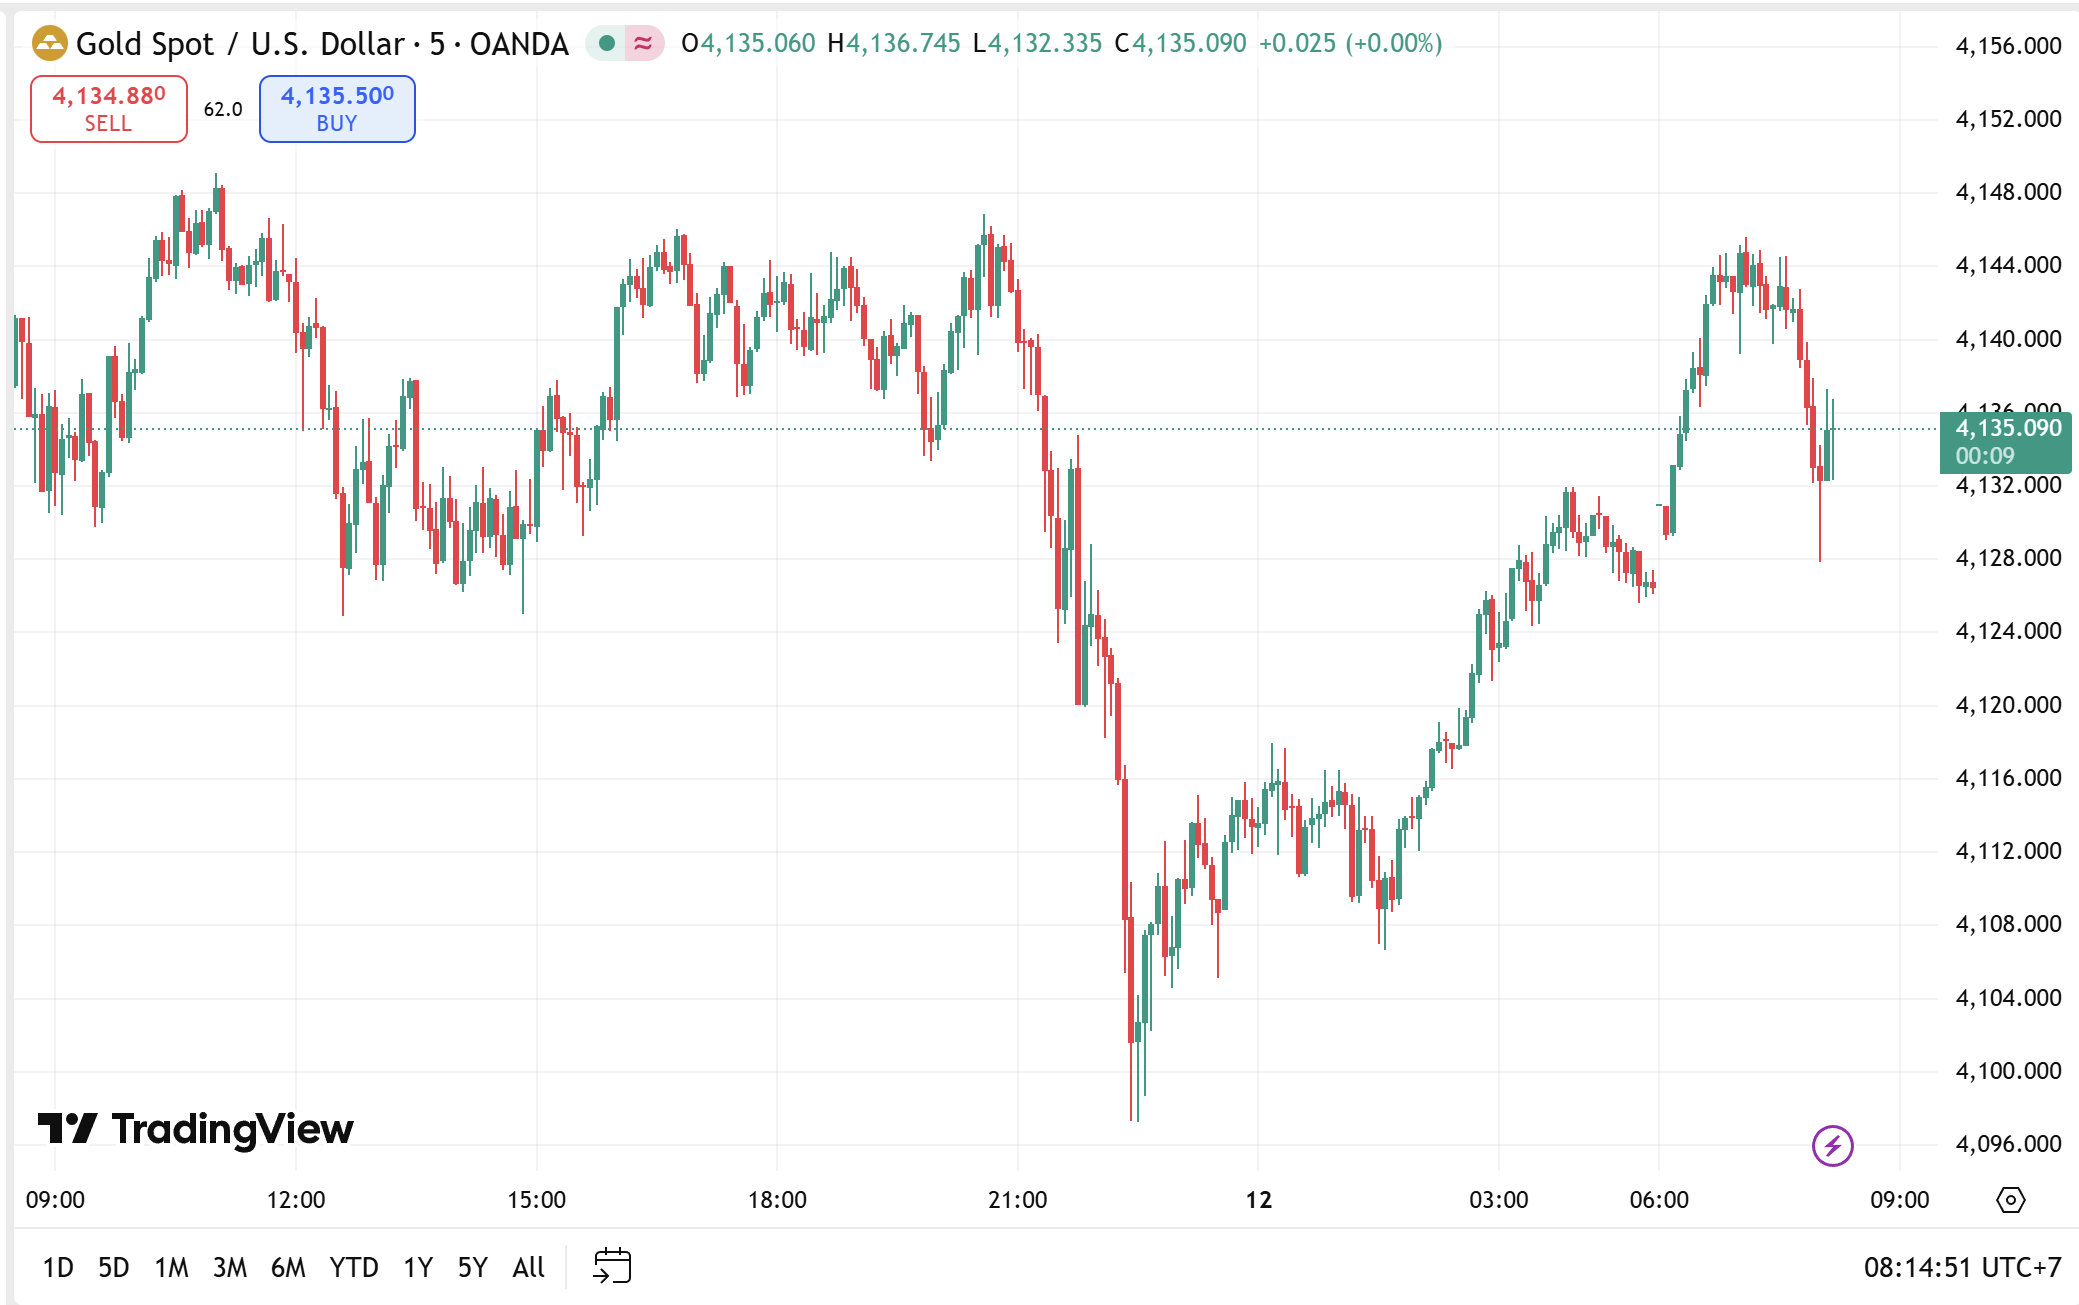Show the All time range
Viewport: 2079px width, 1305px height.
tap(528, 1267)
